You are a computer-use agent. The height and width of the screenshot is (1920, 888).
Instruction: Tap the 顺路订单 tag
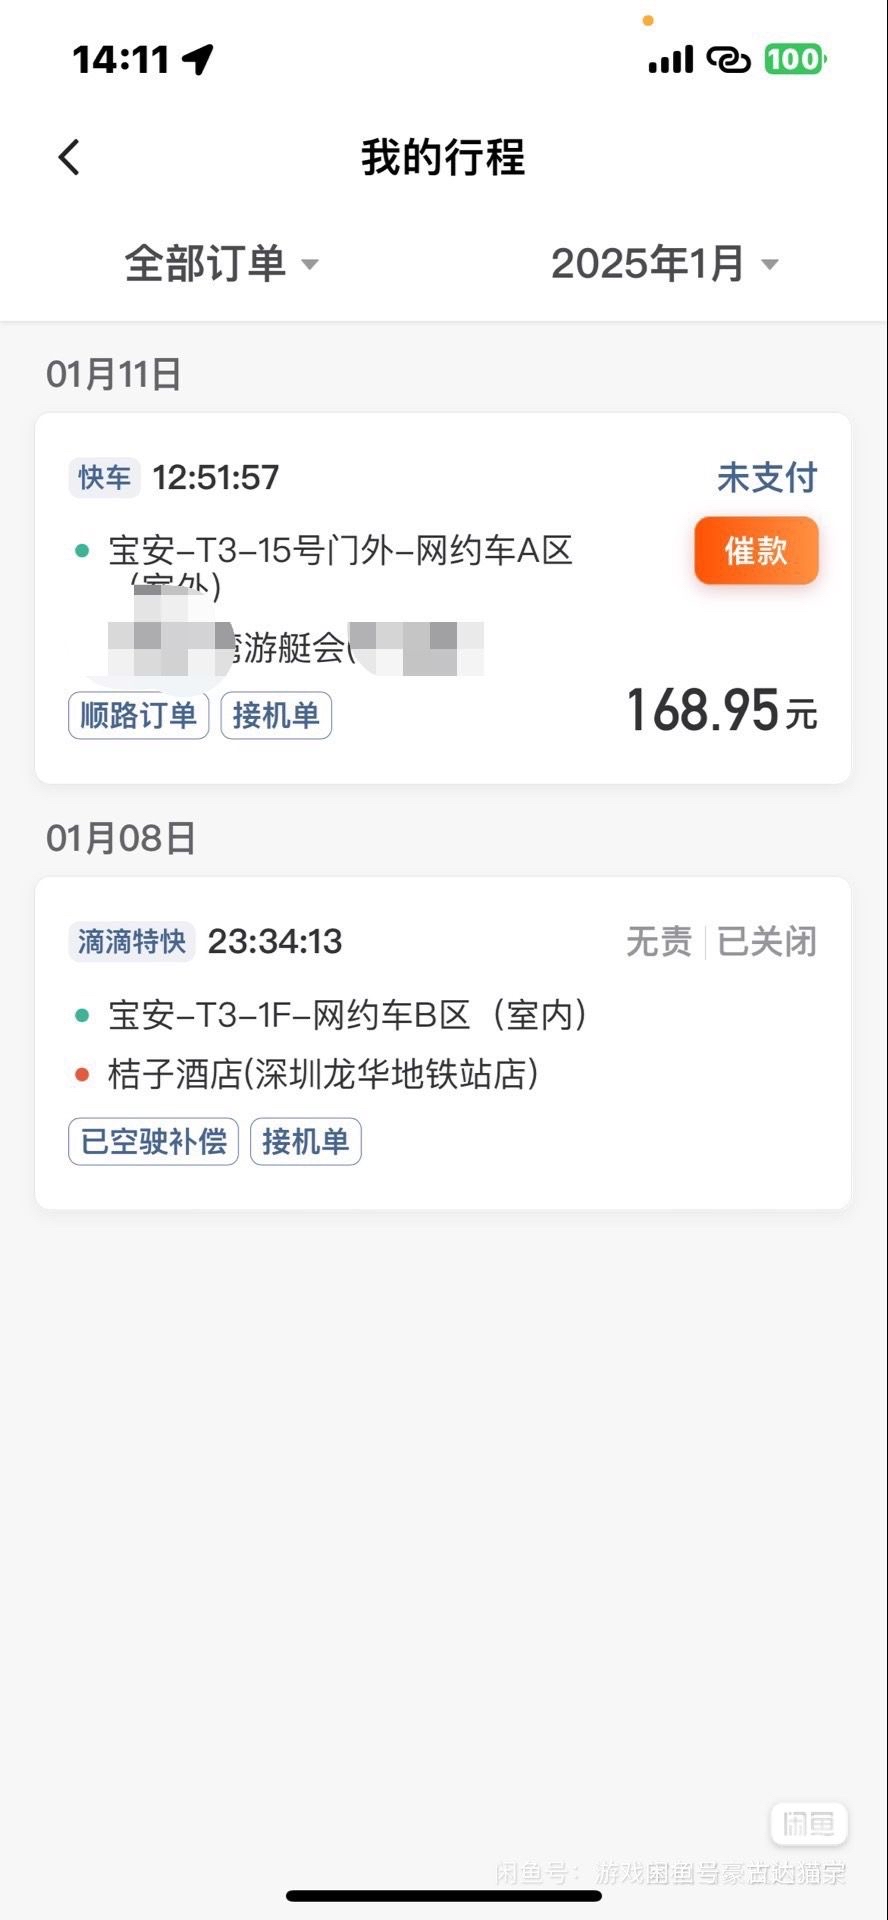tap(138, 716)
